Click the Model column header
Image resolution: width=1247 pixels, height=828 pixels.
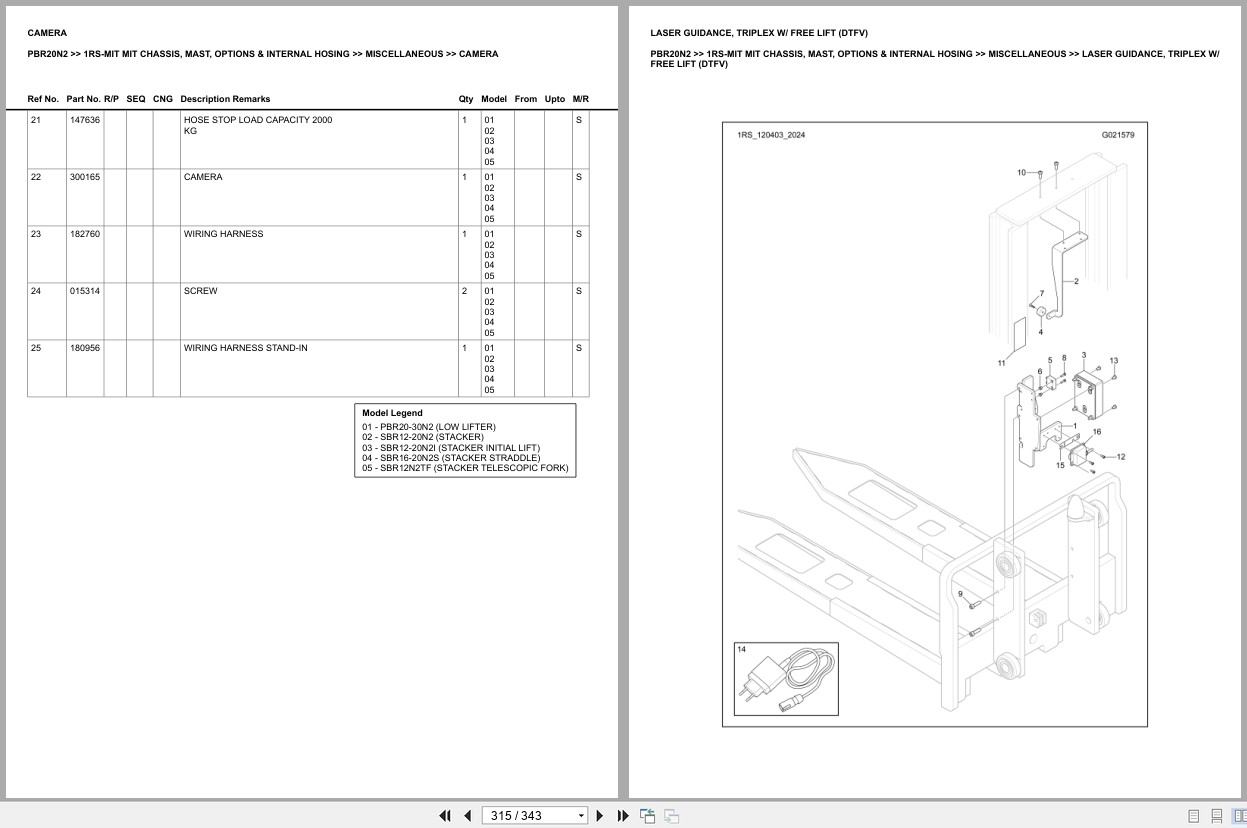pyautogui.click(x=494, y=99)
